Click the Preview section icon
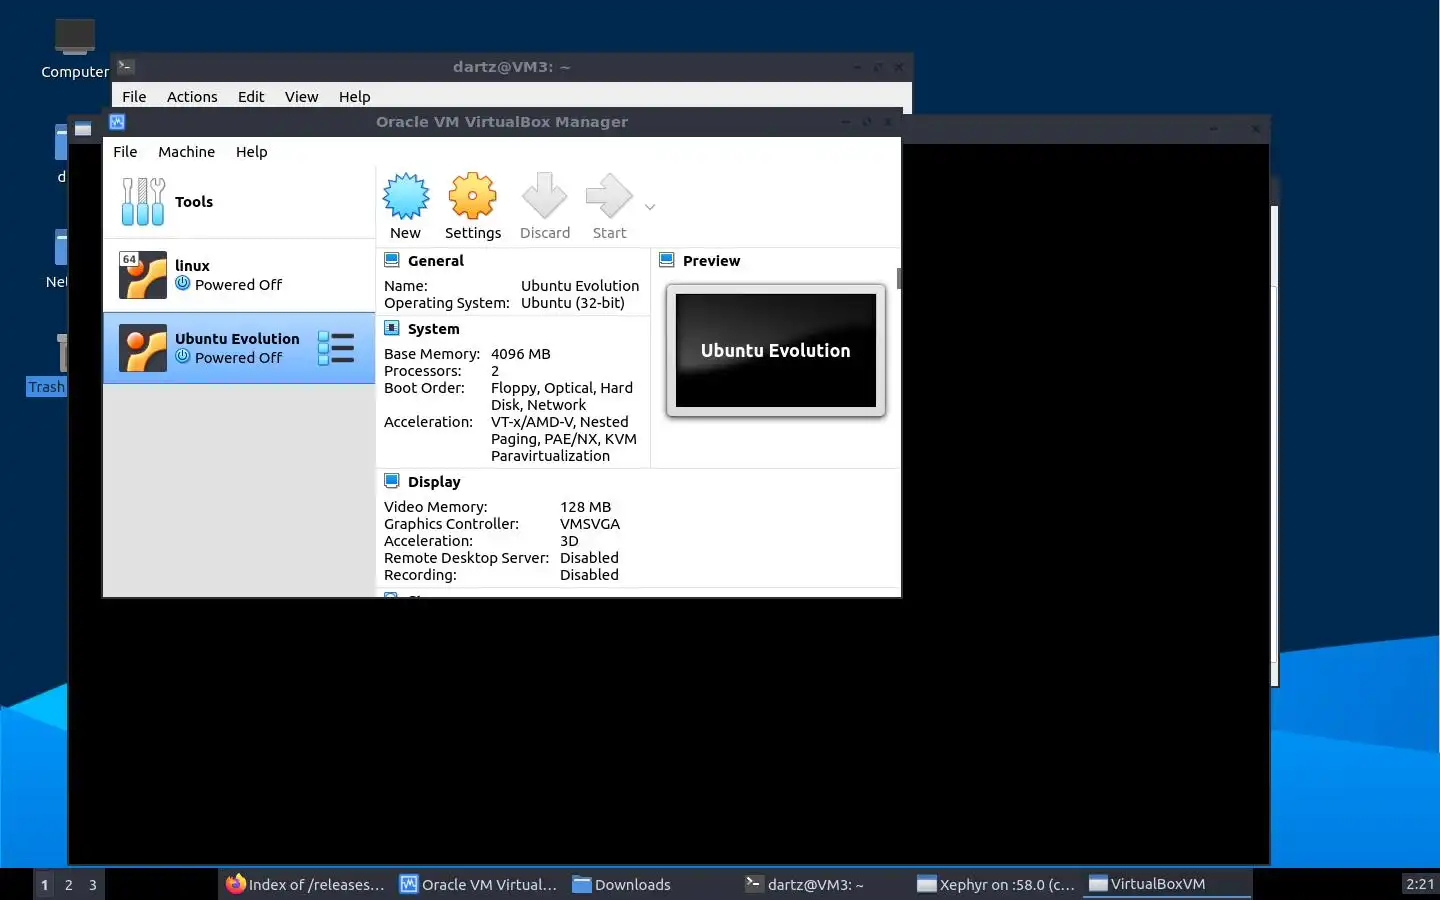Image resolution: width=1440 pixels, height=900 pixels. tap(667, 260)
